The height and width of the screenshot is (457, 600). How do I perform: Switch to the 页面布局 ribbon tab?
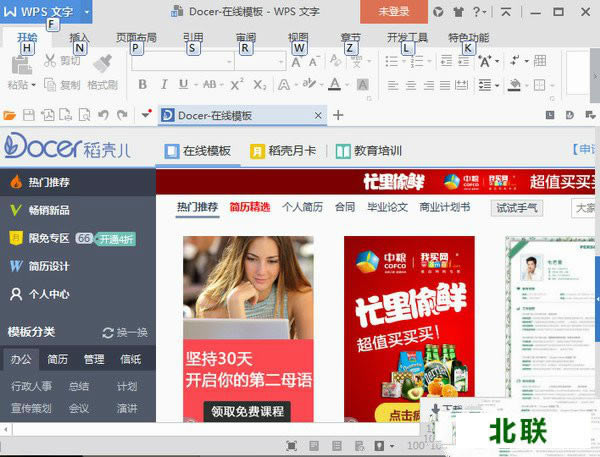click(136, 37)
